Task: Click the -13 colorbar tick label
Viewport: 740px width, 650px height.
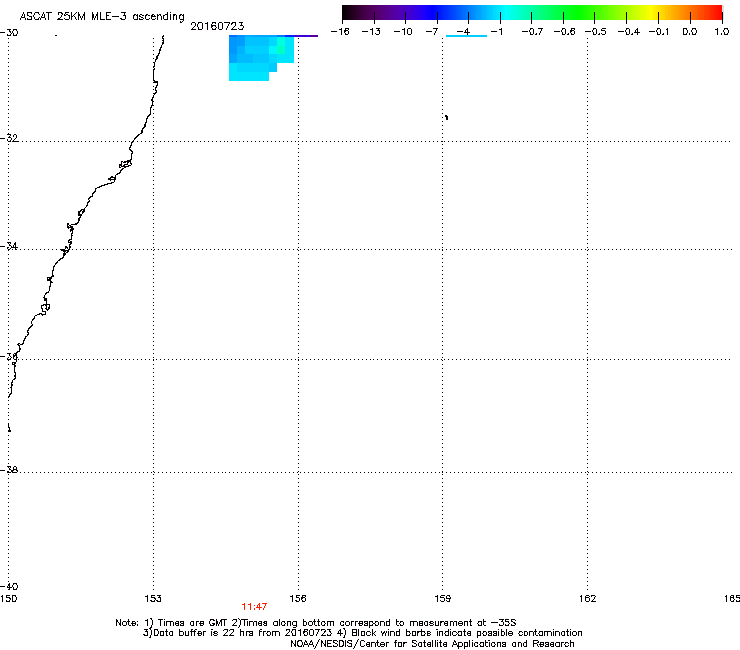Action: click(371, 32)
